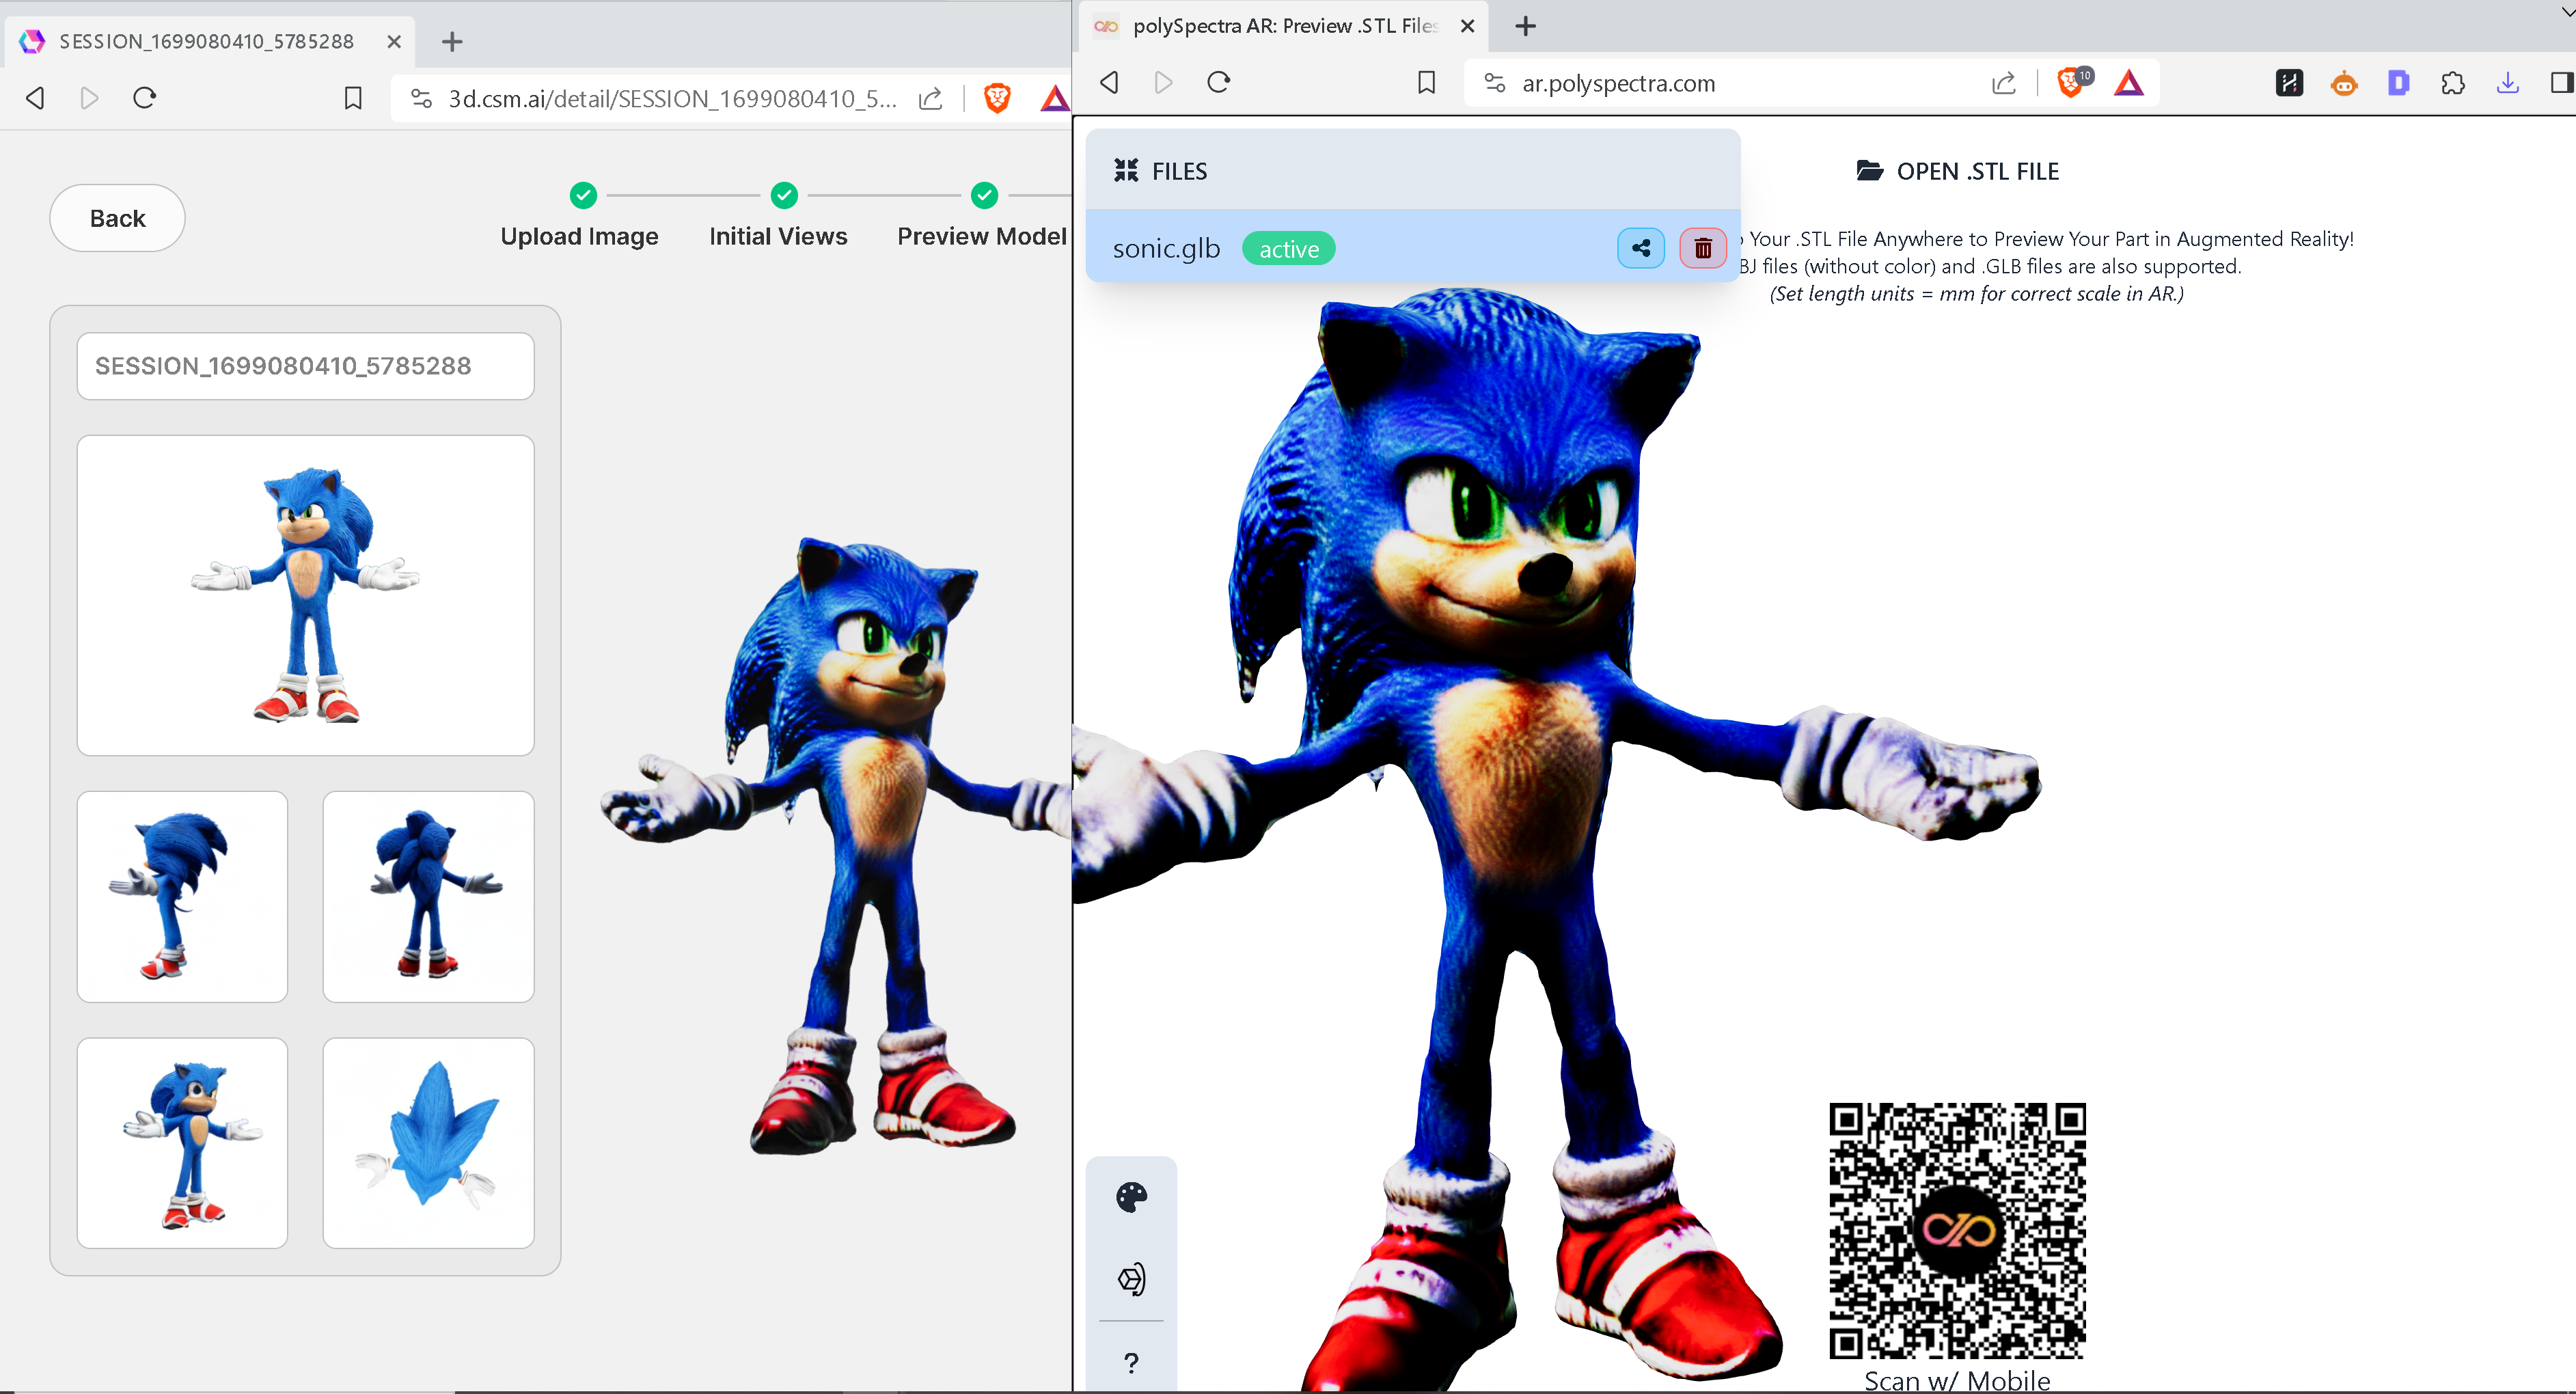The width and height of the screenshot is (2576, 1394).
Task: Click the active status badge
Action: 1288,248
